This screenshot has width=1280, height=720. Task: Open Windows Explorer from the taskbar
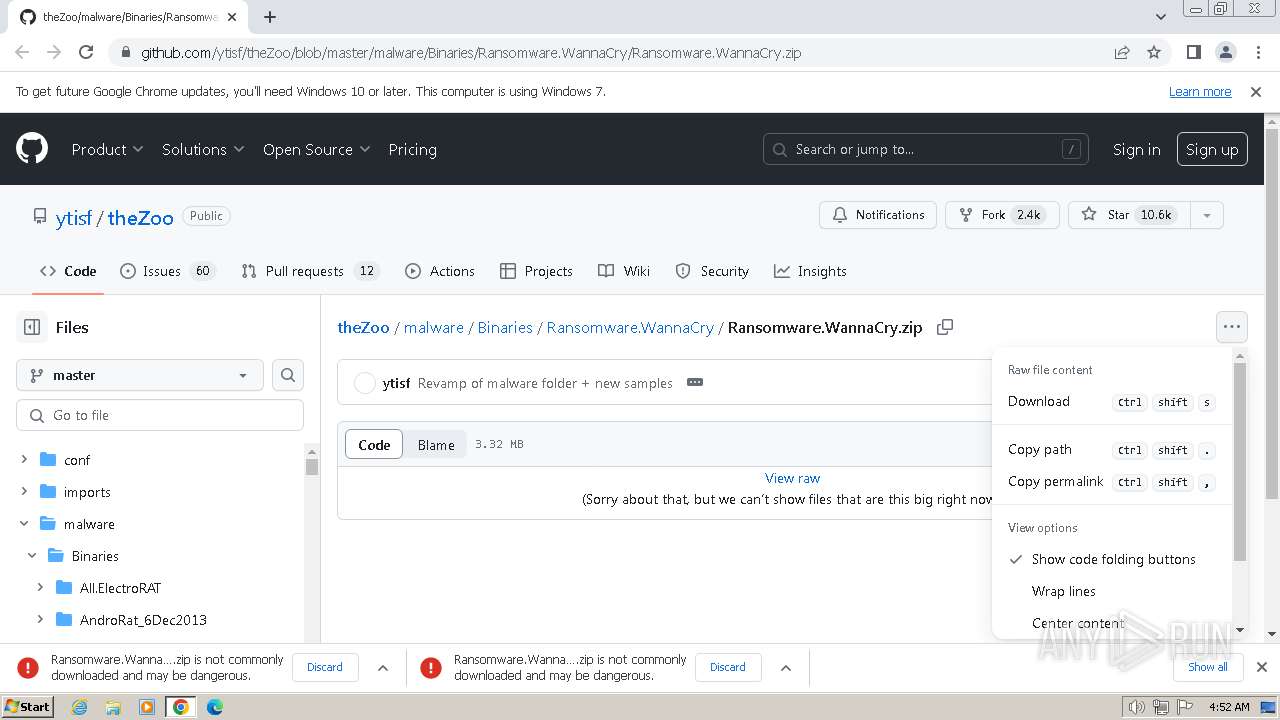click(113, 707)
